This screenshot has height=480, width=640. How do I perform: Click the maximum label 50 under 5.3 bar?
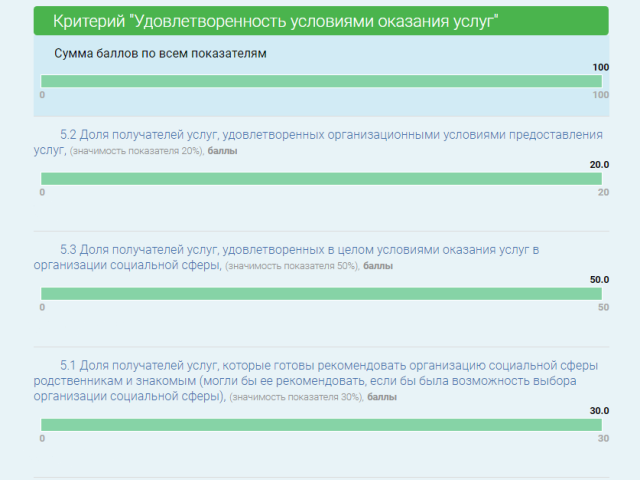click(604, 307)
